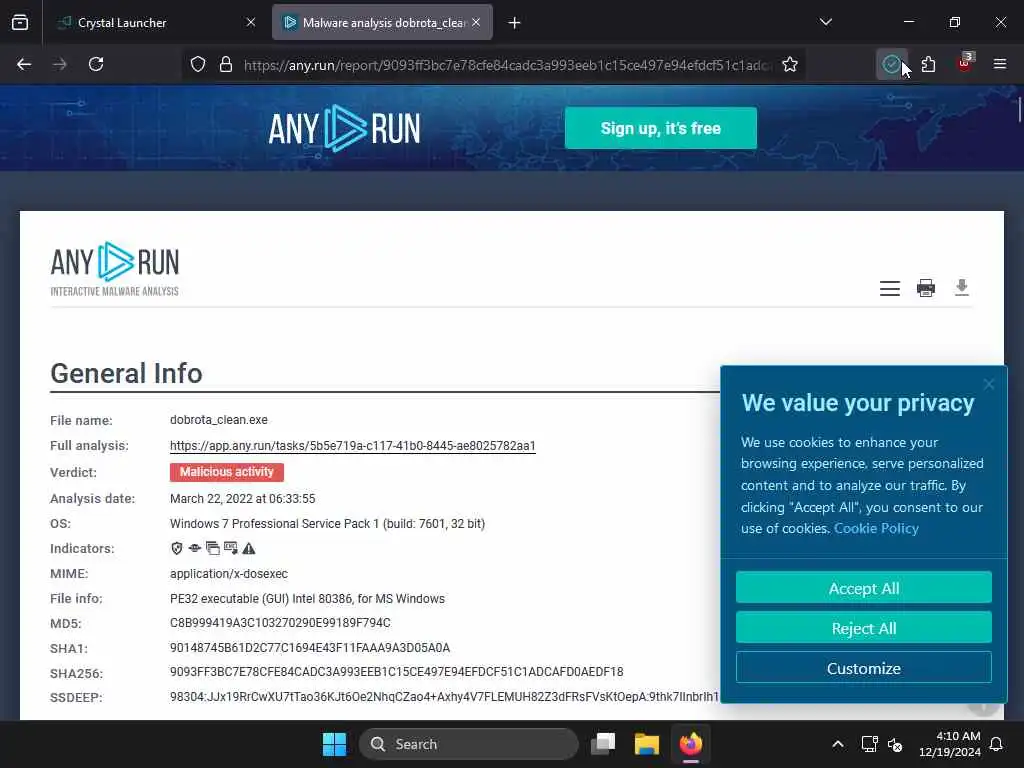Click the Sign up, it's free button
This screenshot has width=1024, height=768.
tap(660, 128)
